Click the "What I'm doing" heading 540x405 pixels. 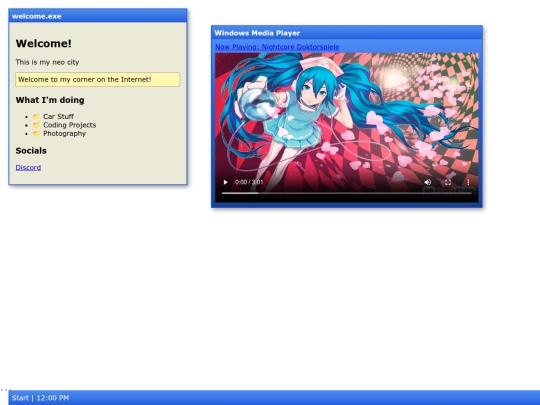(x=50, y=100)
